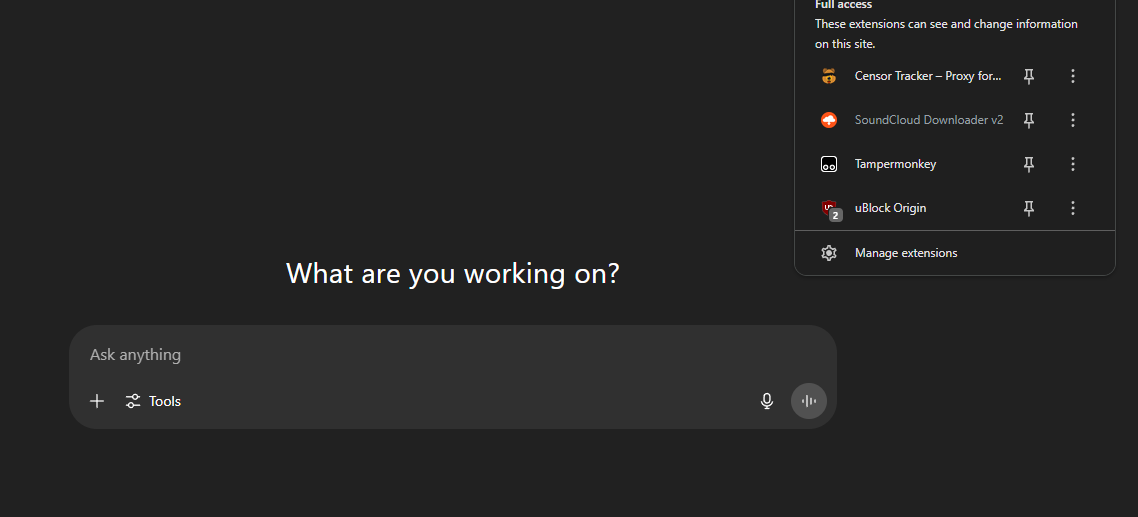Pin Tampermonkey to the toolbar
This screenshot has width=1138, height=517.
click(1029, 164)
